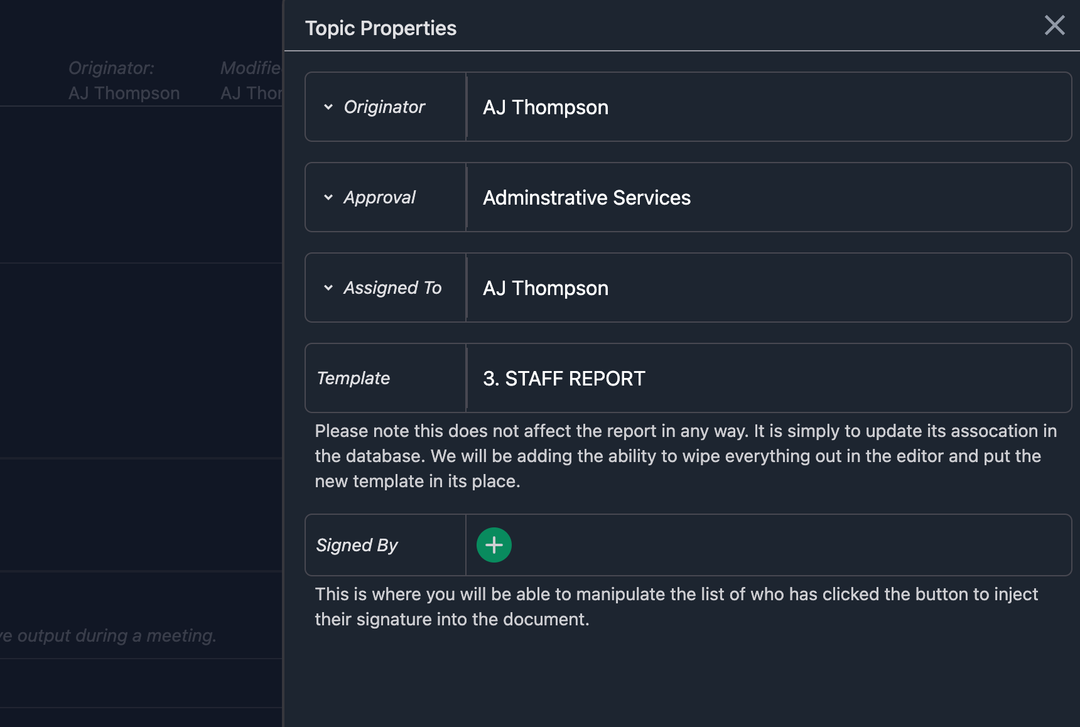Click the Signed By label
Viewport: 1080px width, 727px height.
(x=357, y=545)
